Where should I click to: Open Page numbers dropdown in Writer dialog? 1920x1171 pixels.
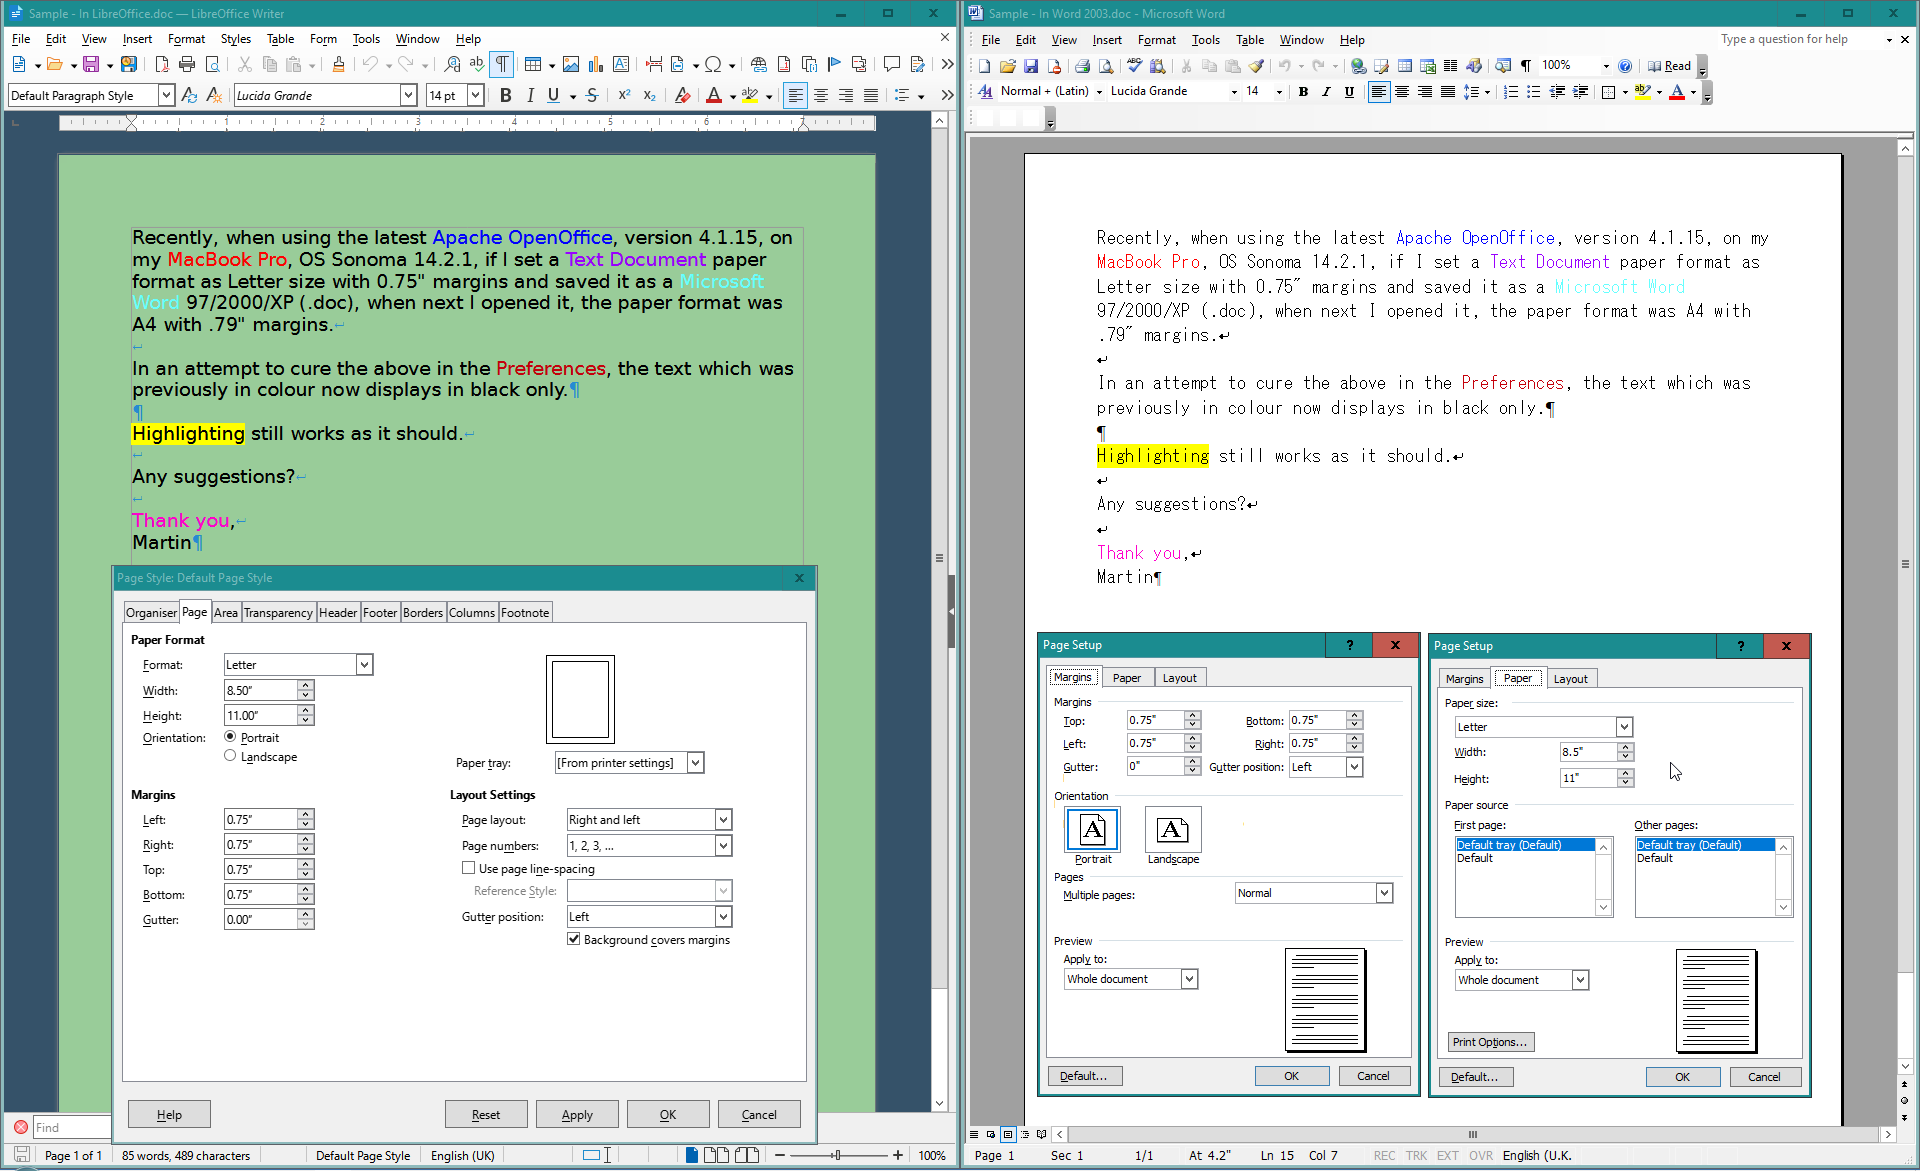pos(723,845)
